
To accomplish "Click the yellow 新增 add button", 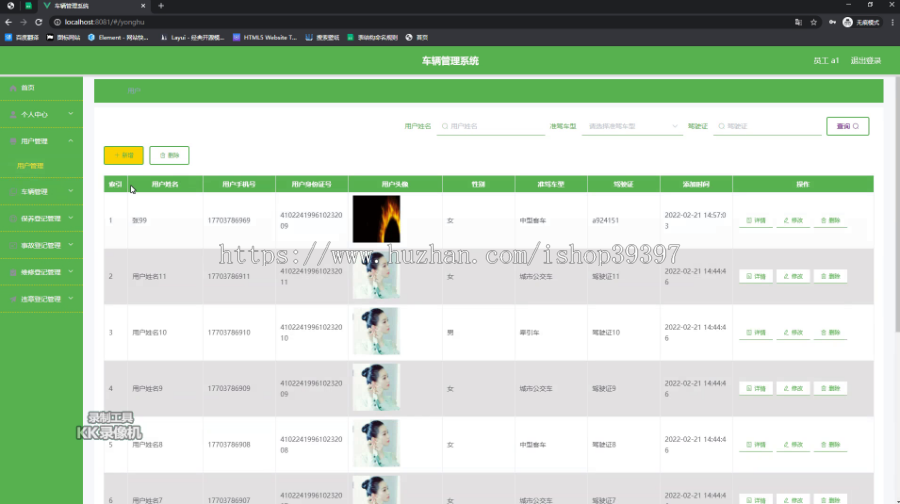I will [x=123, y=155].
